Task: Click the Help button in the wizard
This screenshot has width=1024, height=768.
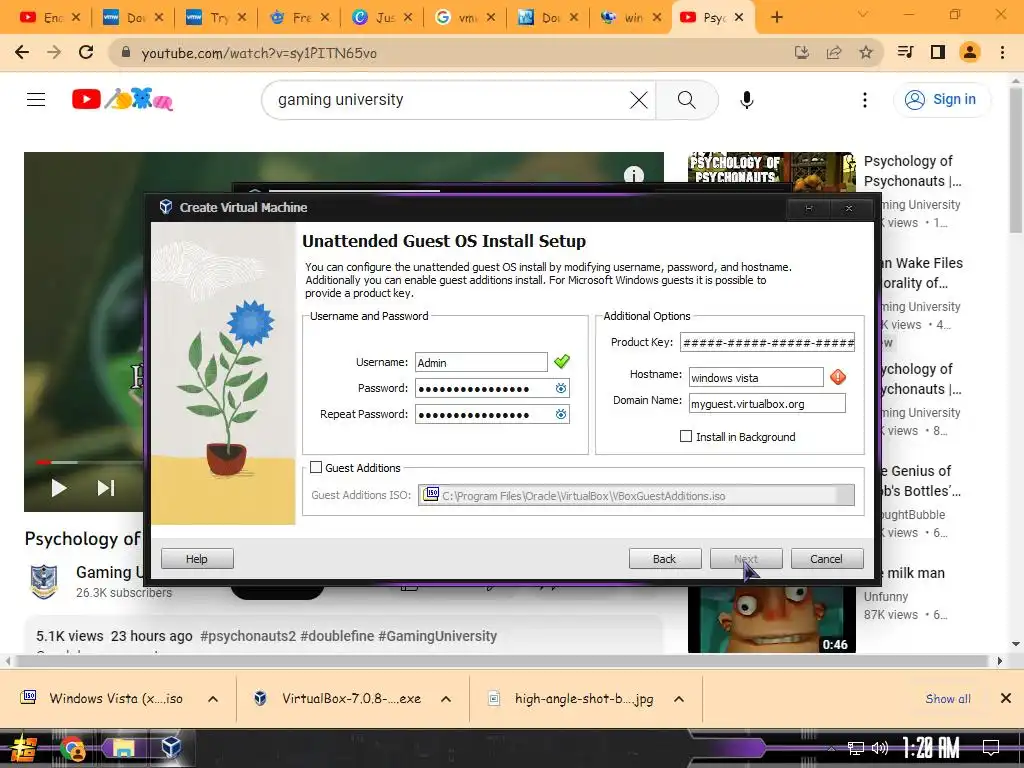Action: coord(197,559)
